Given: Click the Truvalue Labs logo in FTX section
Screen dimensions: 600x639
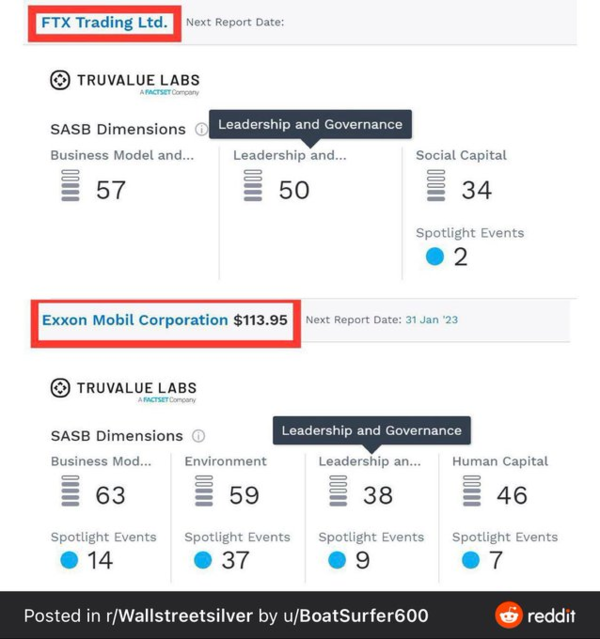Looking at the screenshot, I should 124,81.
